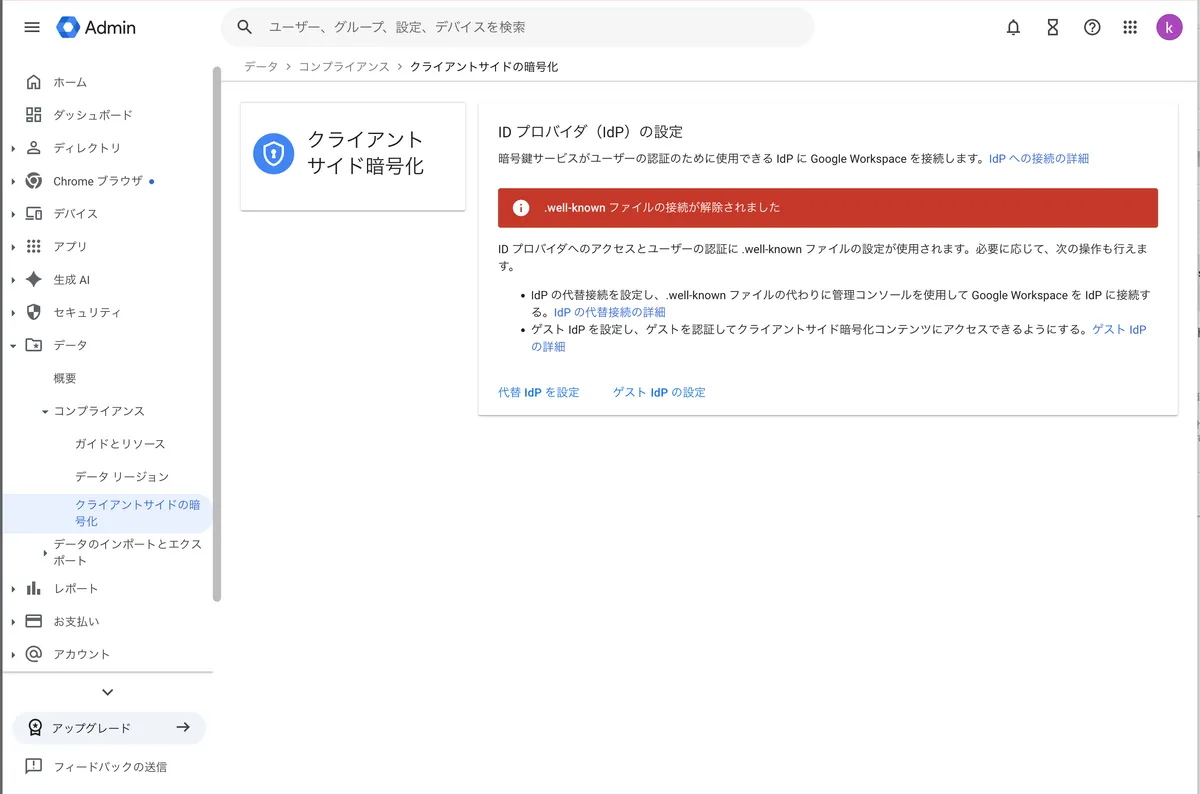This screenshot has width=1200, height=794.
Task: Select クライアントサイドの暗号化 sidebar item
Action: (x=106, y=513)
